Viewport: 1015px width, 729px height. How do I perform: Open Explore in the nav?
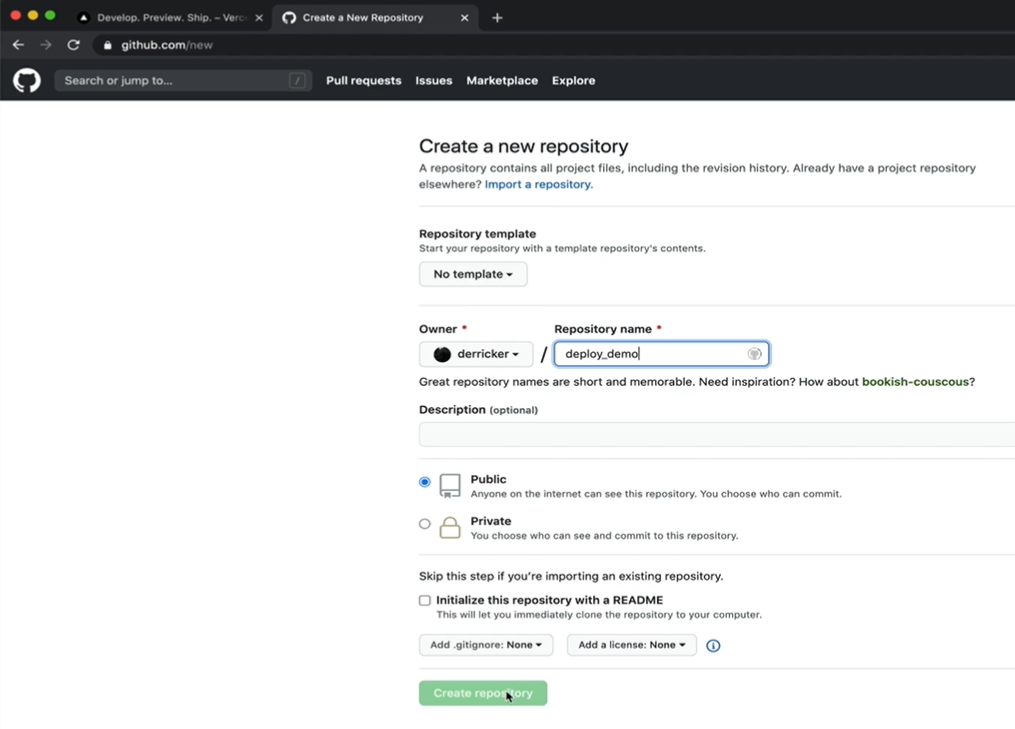click(x=574, y=80)
